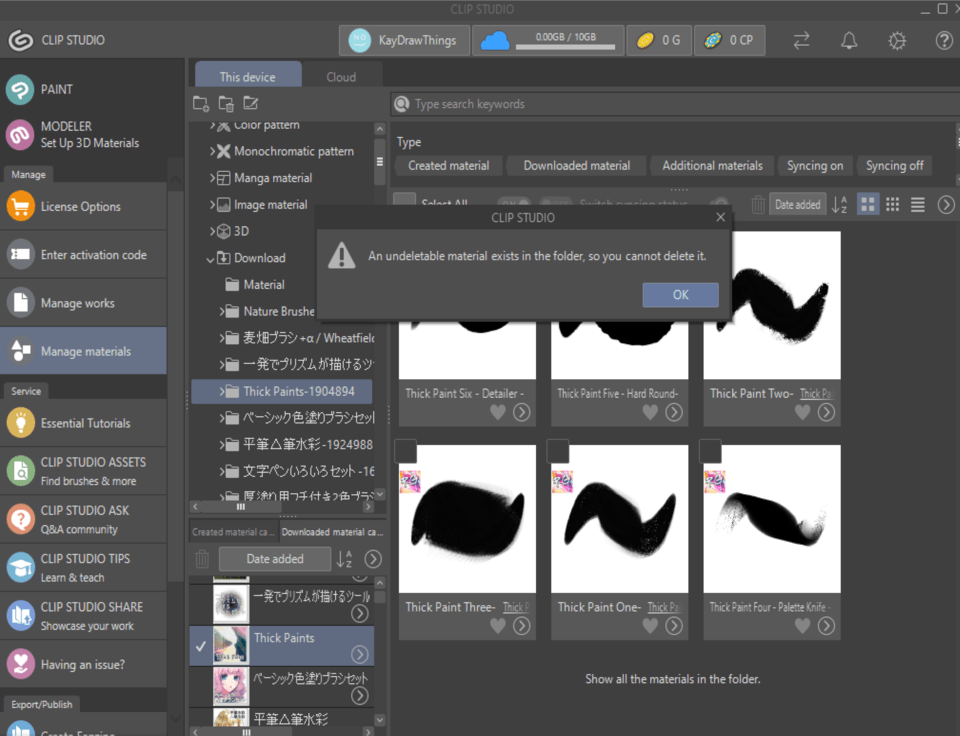960x736 pixels.
Task: Switch to the Cloud tab
Action: [x=341, y=77]
